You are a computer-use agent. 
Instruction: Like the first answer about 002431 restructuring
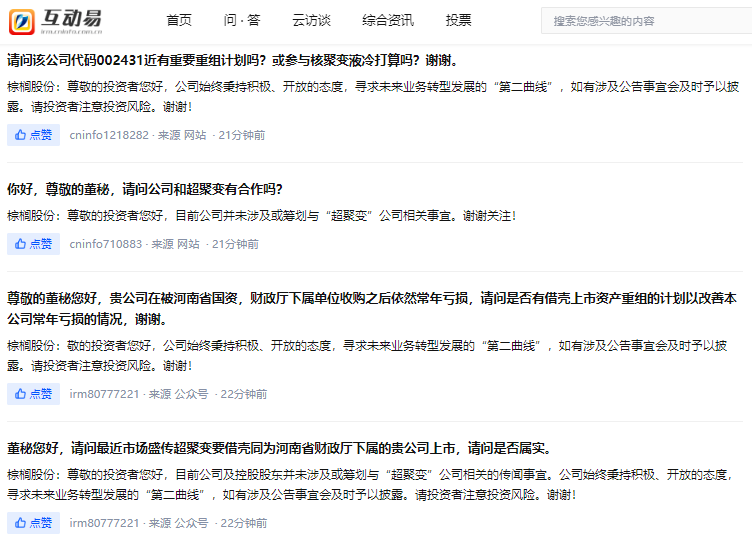click(33, 135)
